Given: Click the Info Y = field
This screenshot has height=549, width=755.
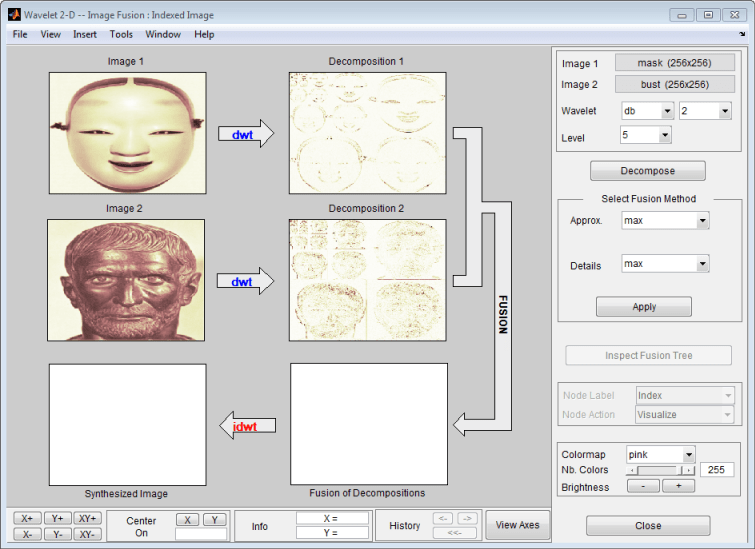Looking at the screenshot, I should pyautogui.click(x=332, y=533).
